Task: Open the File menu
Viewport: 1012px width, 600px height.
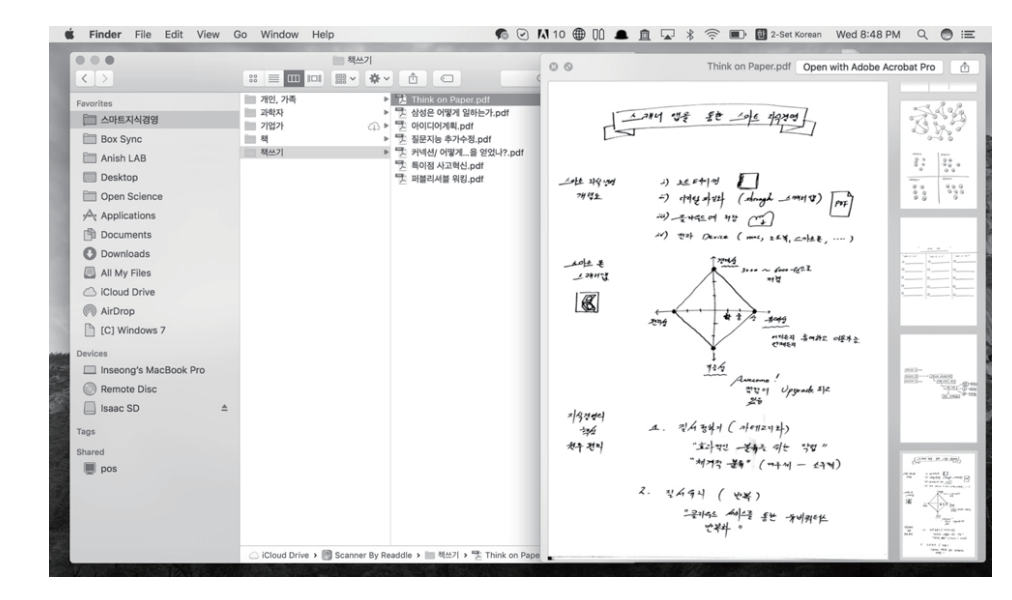Action: pyautogui.click(x=143, y=35)
